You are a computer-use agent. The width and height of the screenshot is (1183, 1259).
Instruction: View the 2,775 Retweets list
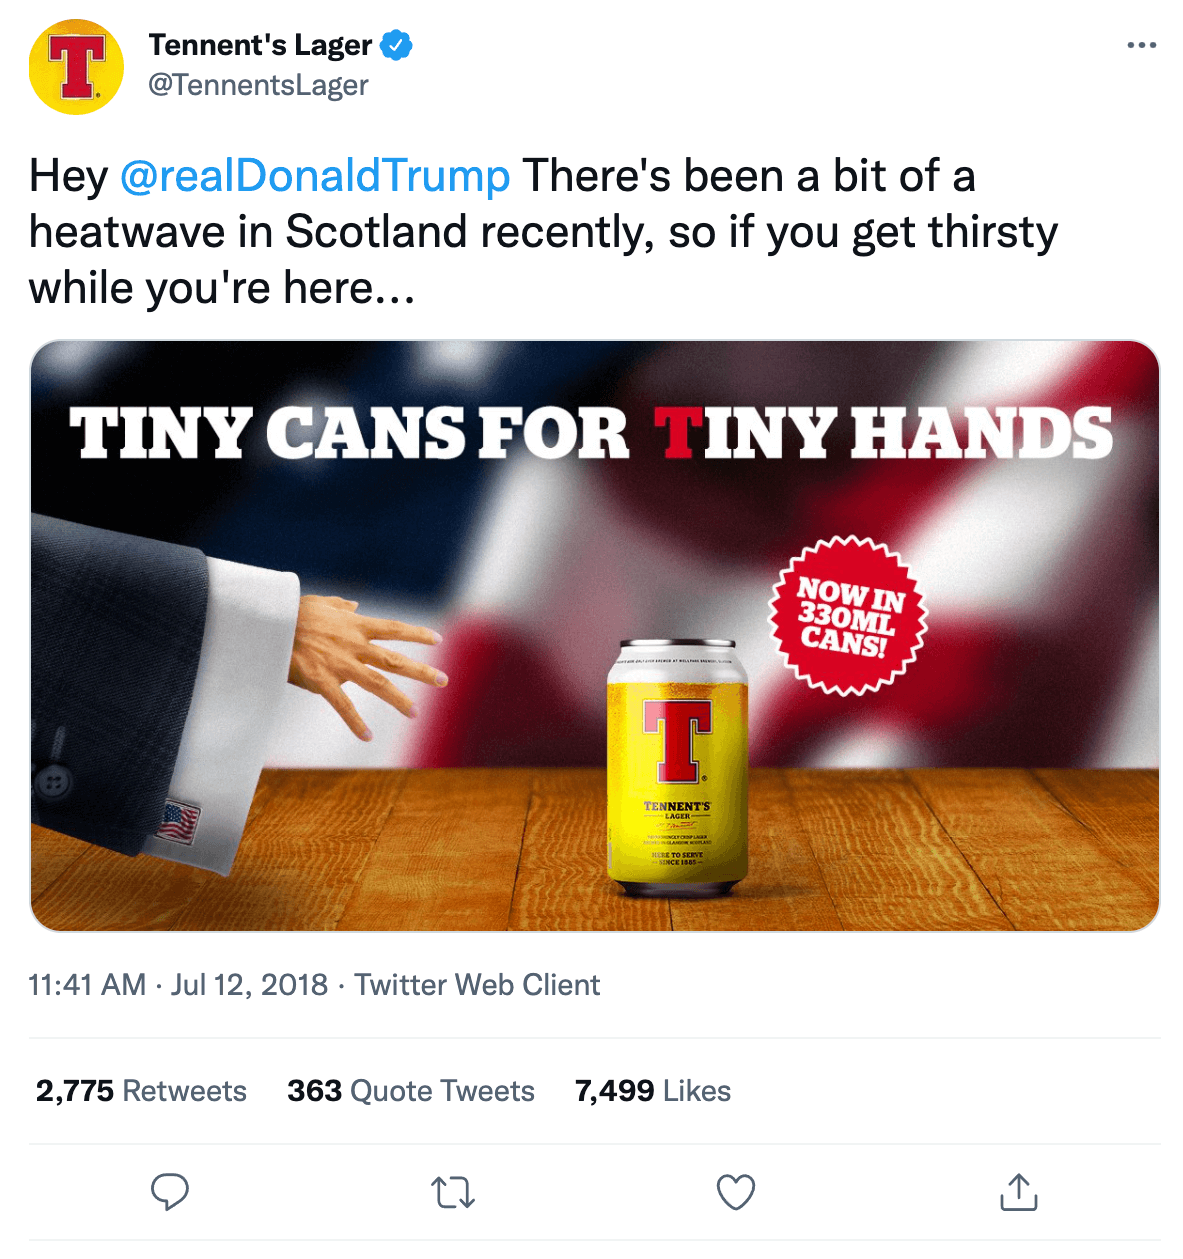[141, 1091]
